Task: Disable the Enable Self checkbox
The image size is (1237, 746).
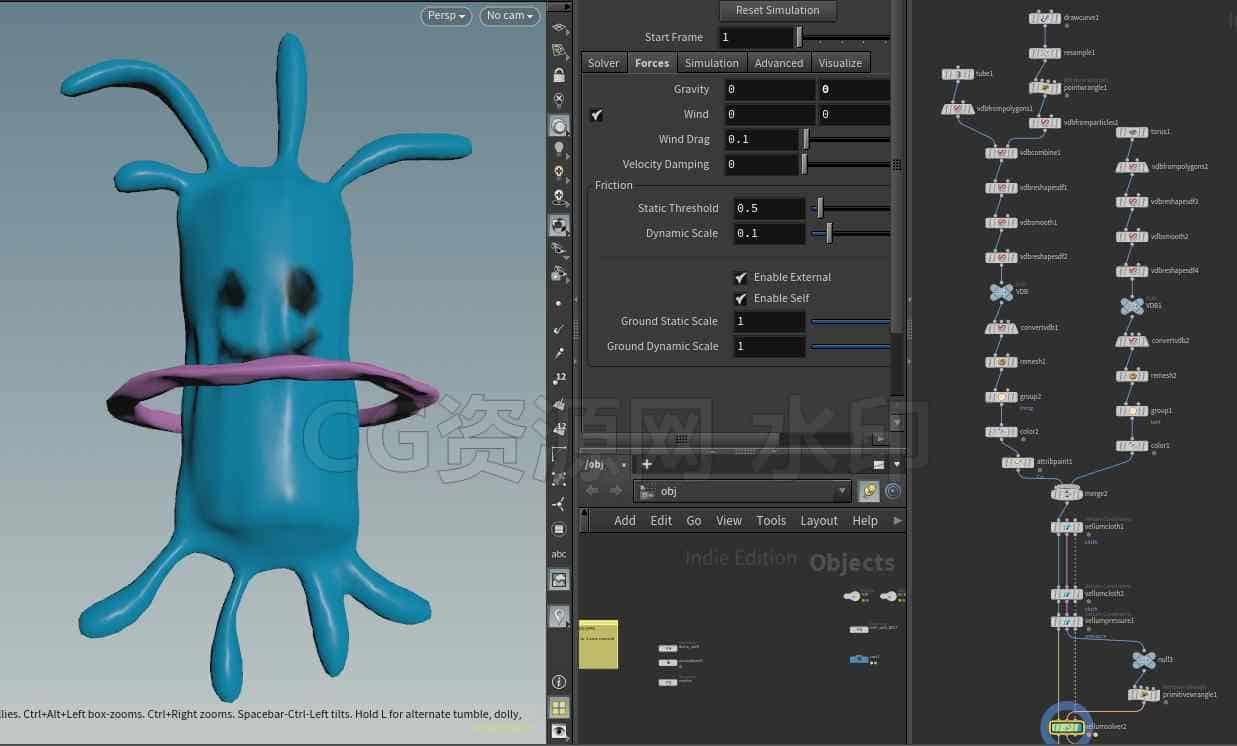Action: point(740,299)
